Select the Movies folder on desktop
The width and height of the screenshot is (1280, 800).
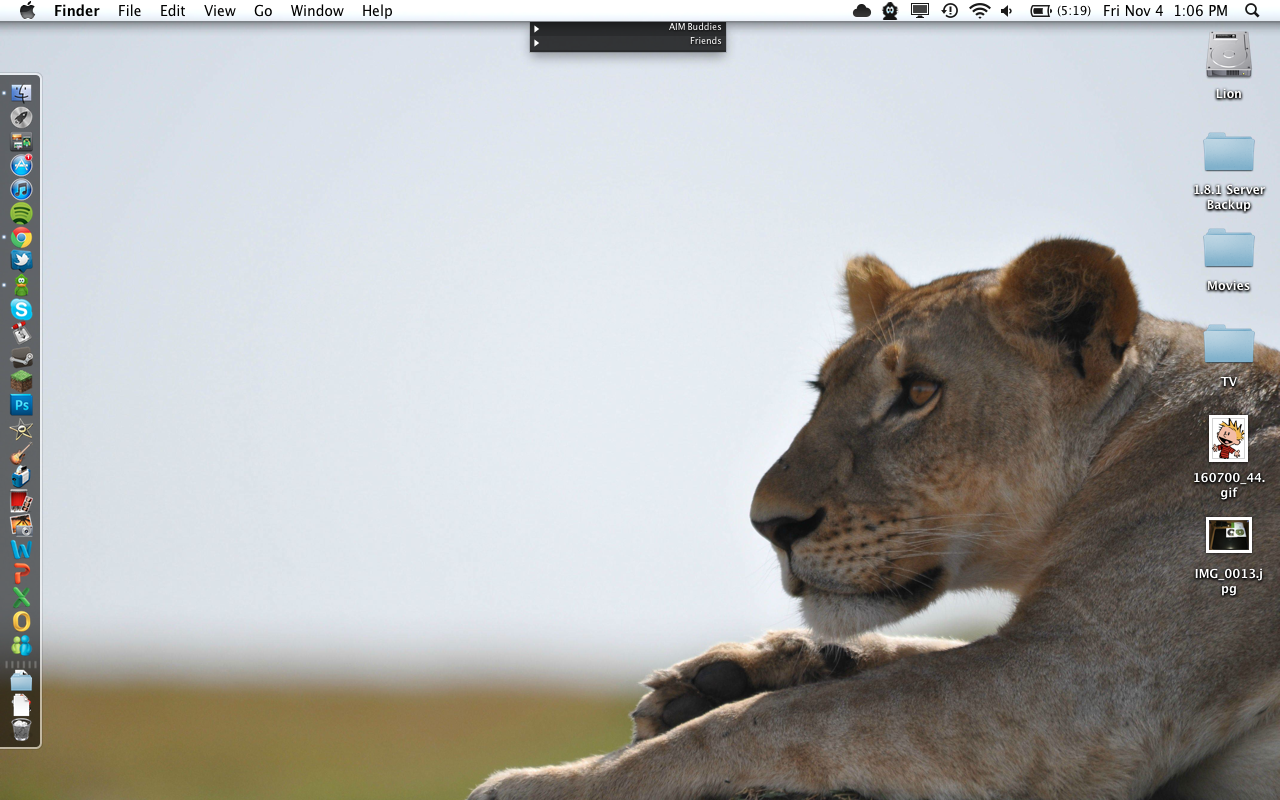coord(1228,249)
